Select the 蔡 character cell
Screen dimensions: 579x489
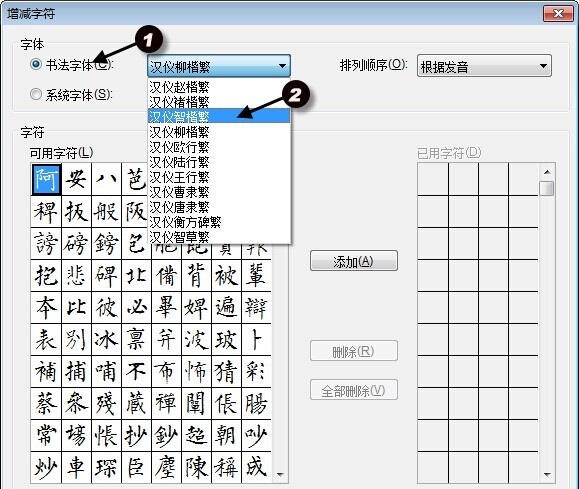(46, 403)
